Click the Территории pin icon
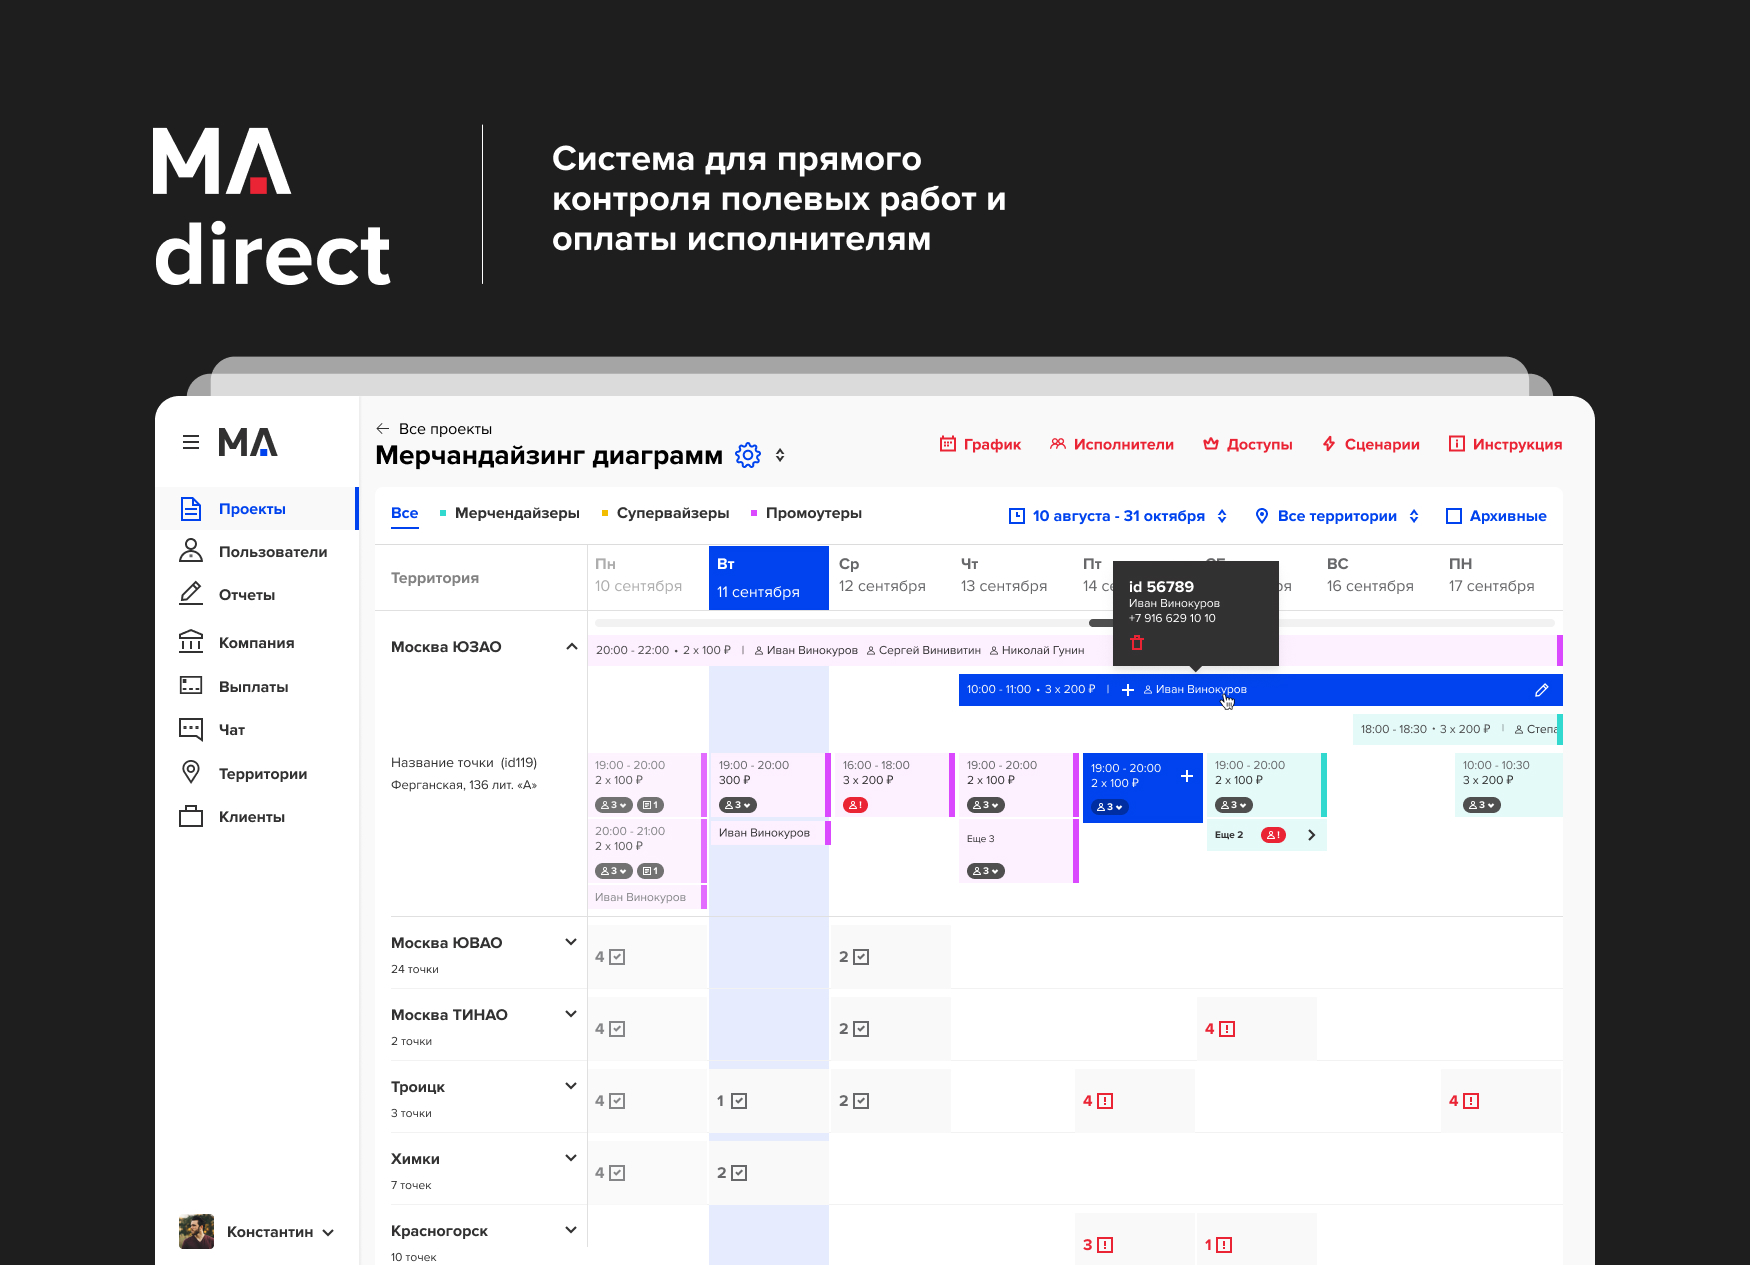This screenshot has width=1750, height=1265. point(191,772)
